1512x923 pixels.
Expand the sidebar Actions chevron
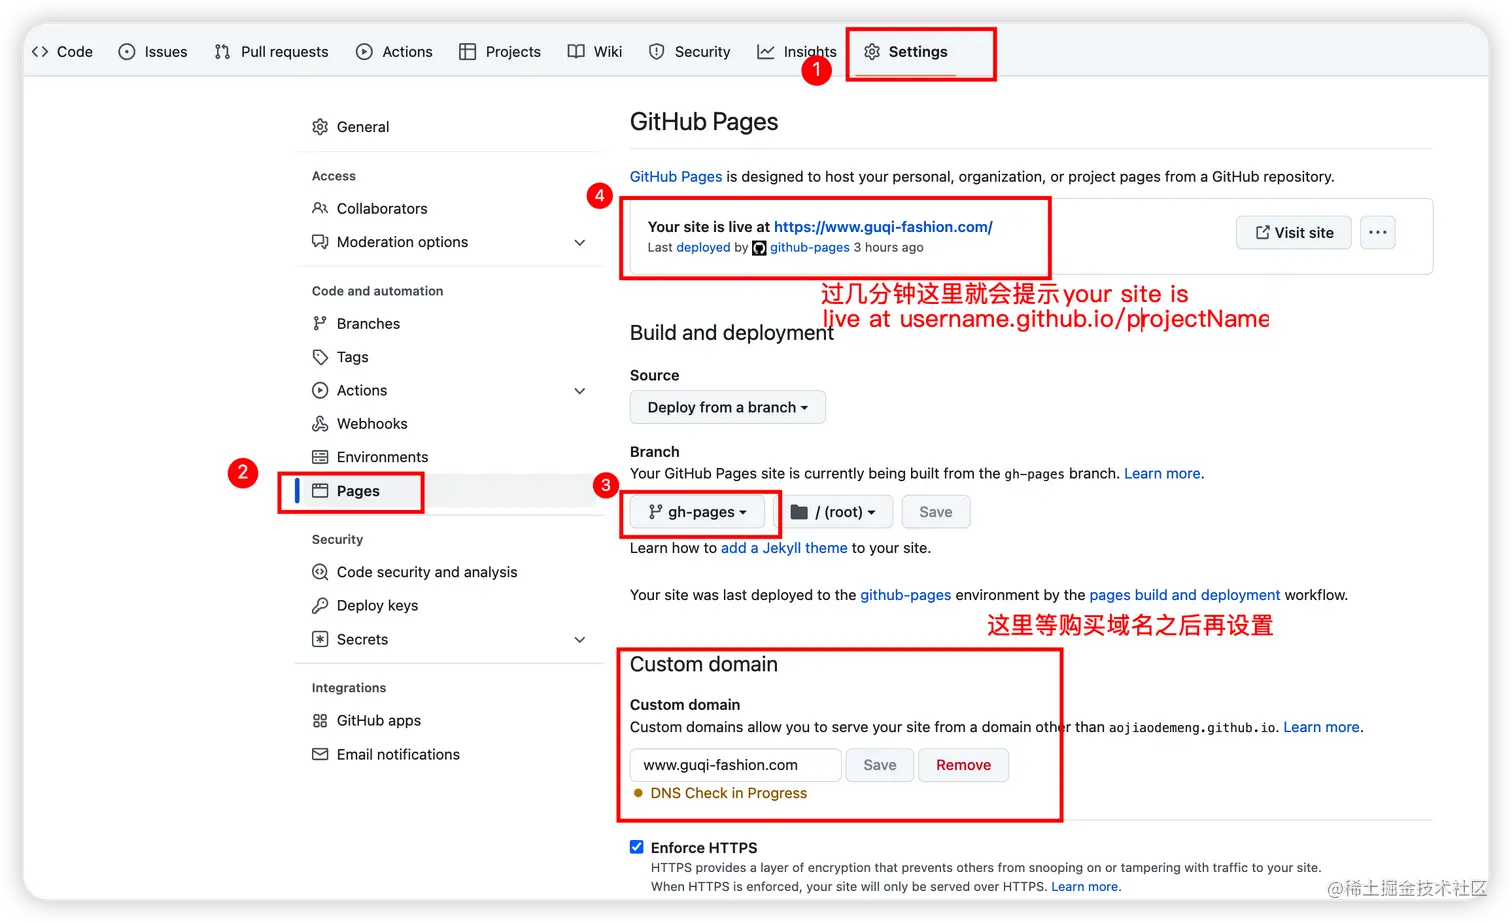click(580, 391)
